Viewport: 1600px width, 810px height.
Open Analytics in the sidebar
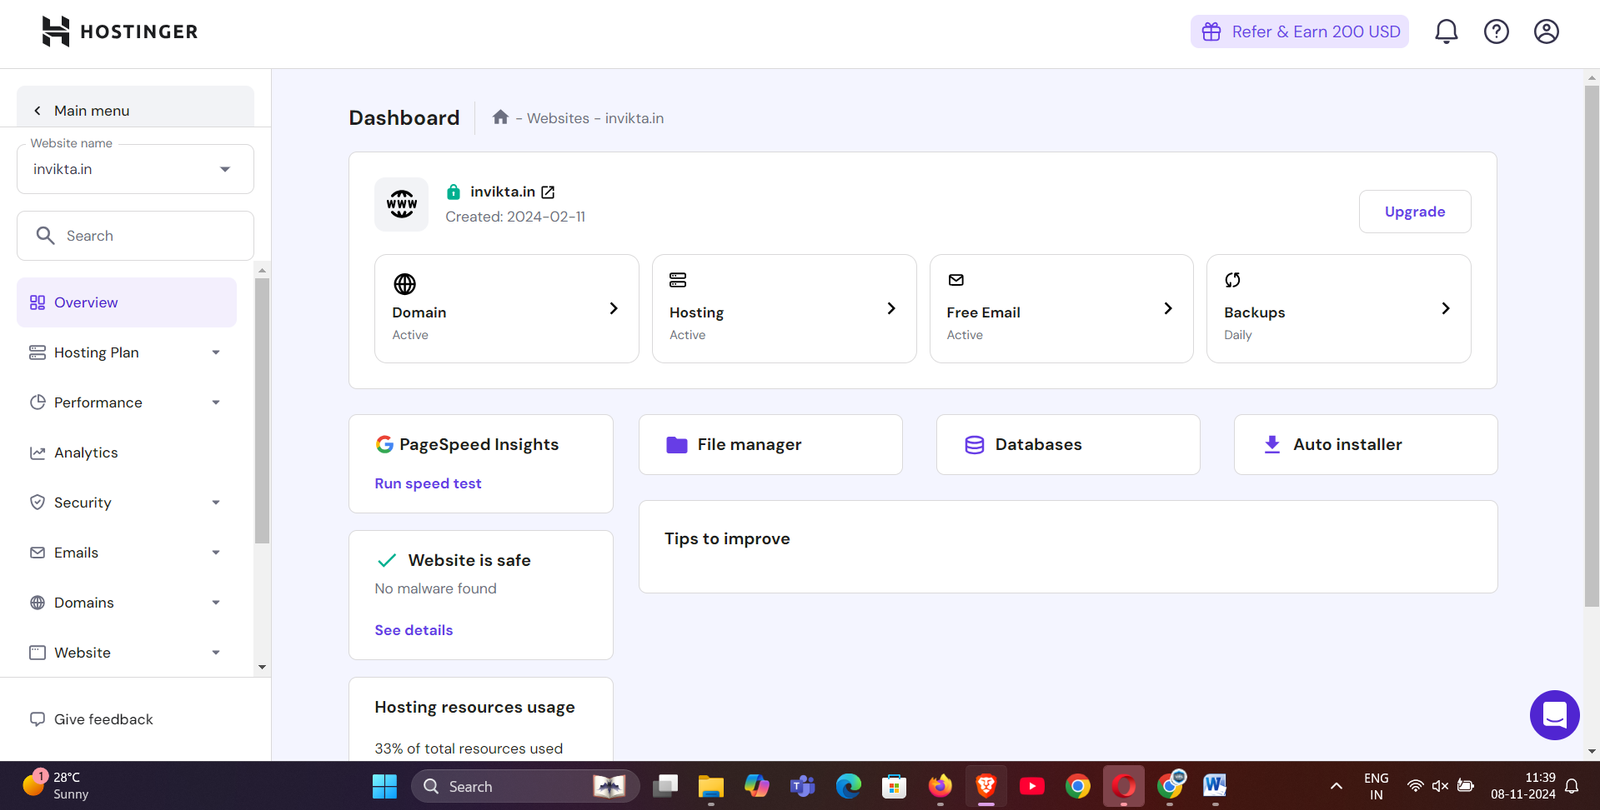click(127, 452)
